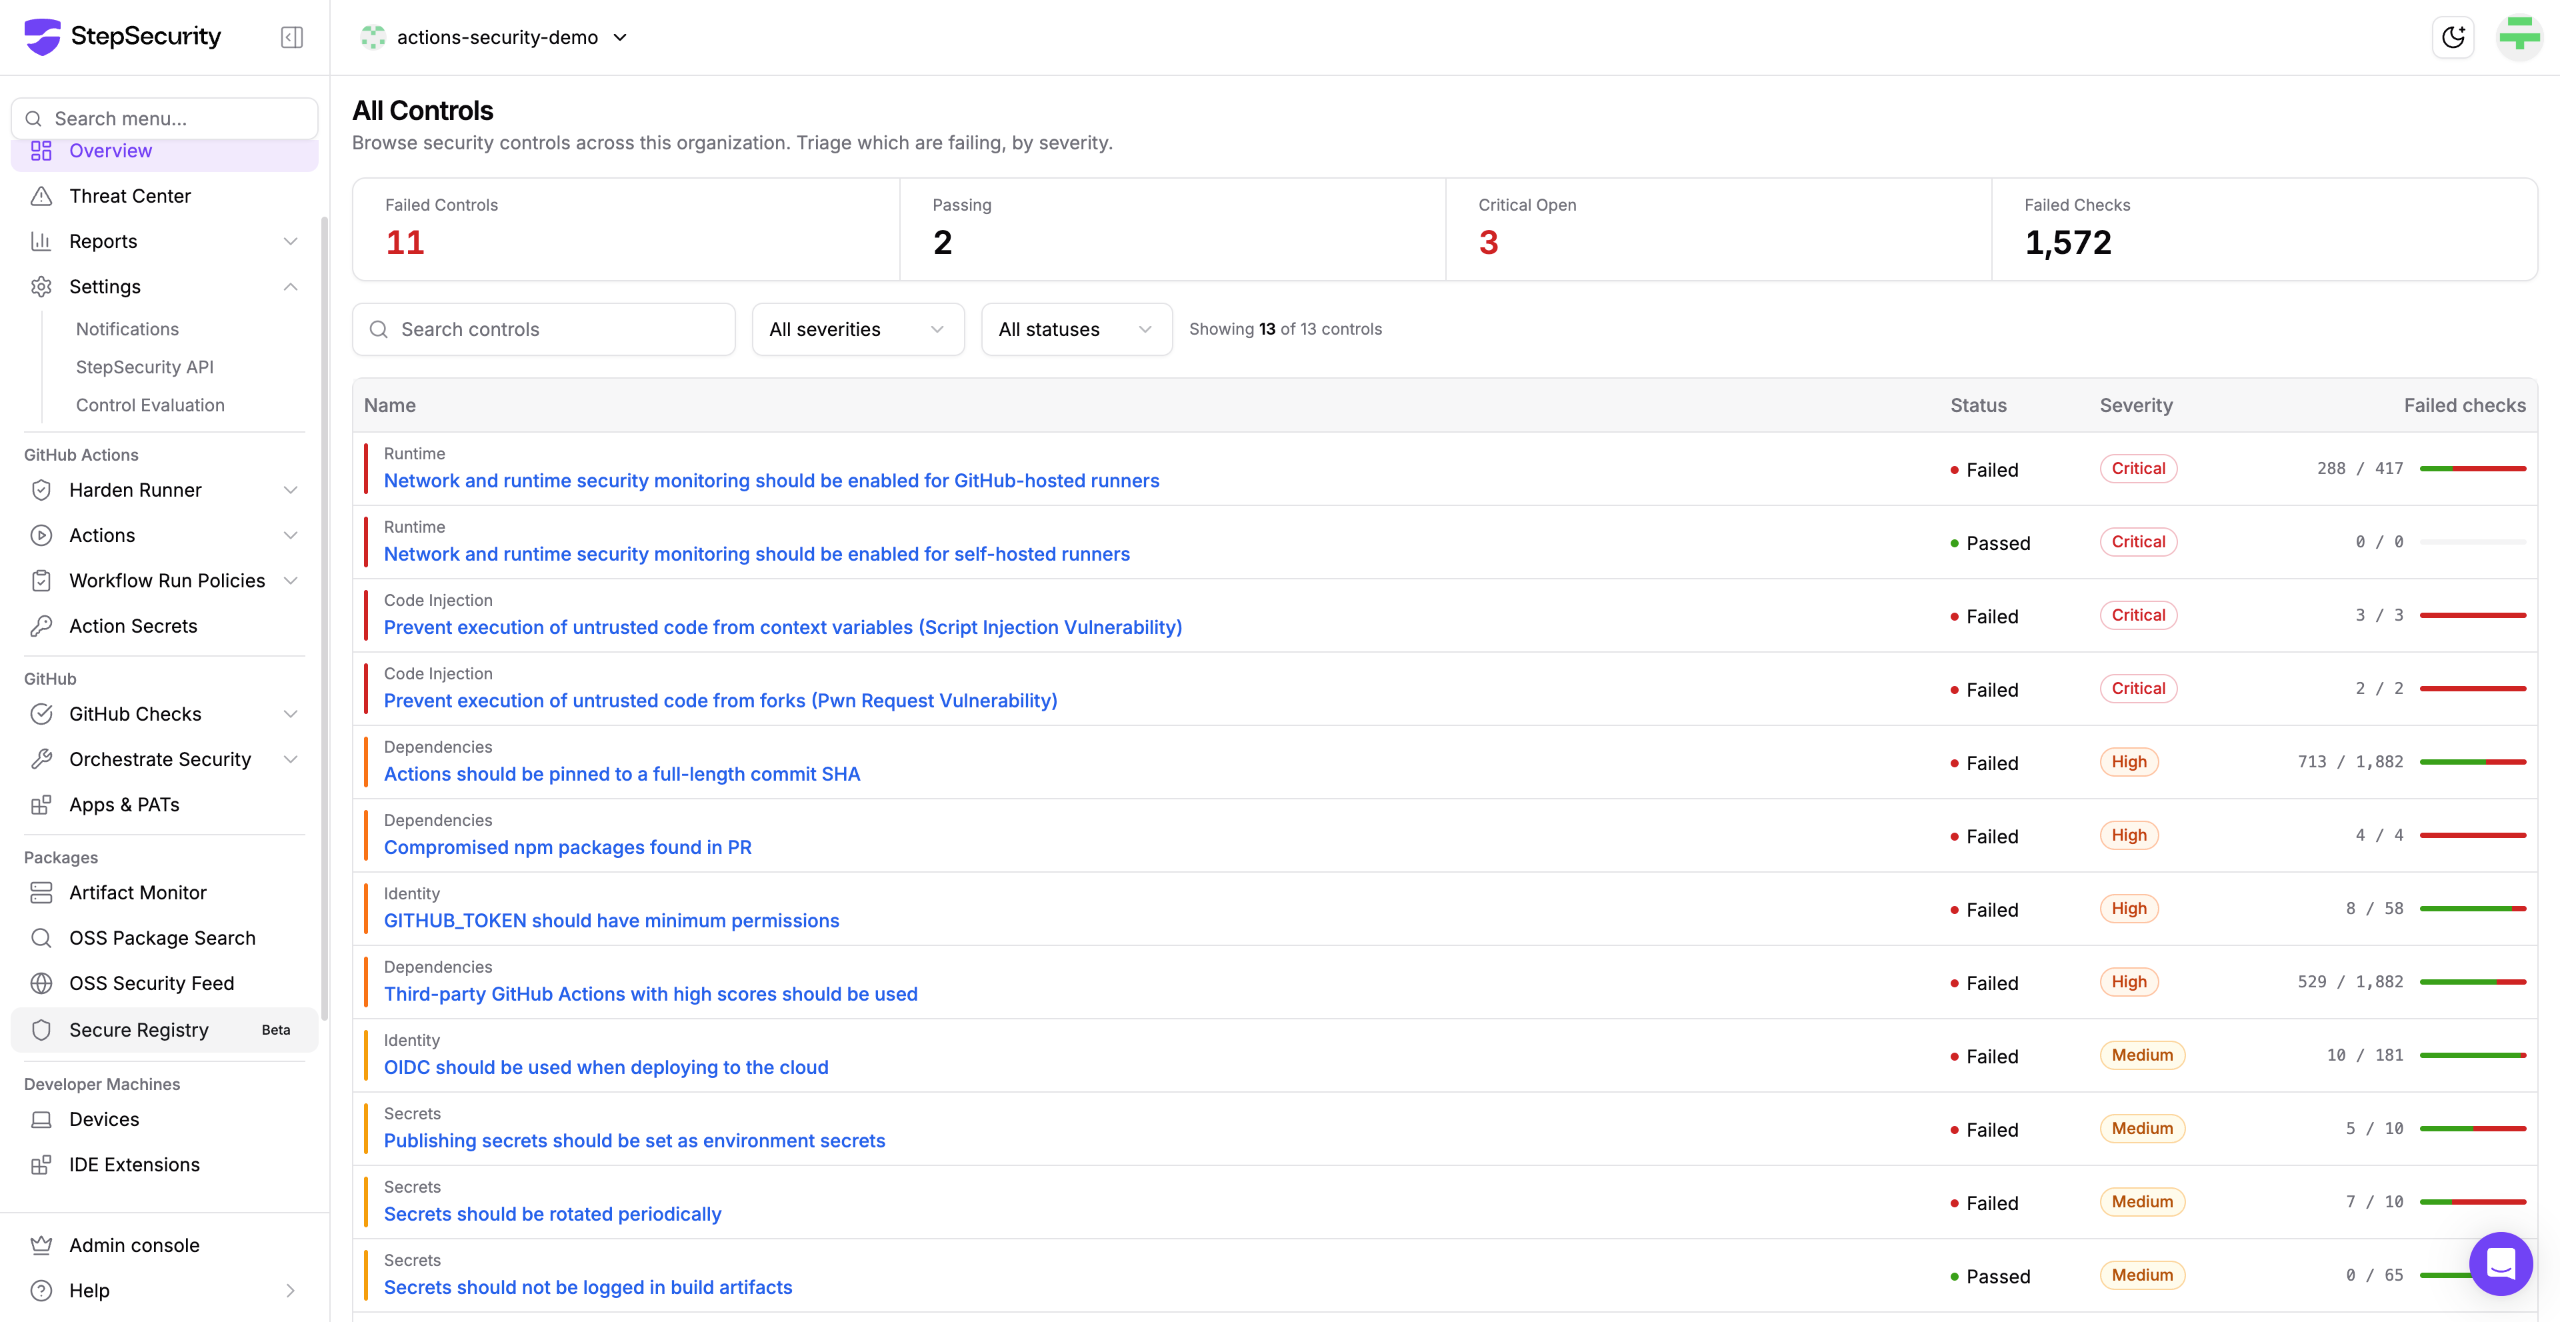Collapse the Settings submenu chevron
Viewport: 2560px width, 1322px height.
[x=291, y=287]
